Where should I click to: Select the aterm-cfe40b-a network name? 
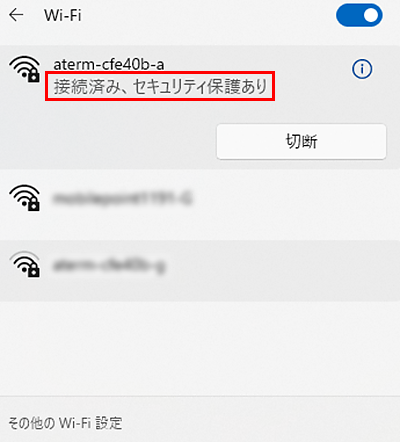pyautogui.click(x=109, y=64)
